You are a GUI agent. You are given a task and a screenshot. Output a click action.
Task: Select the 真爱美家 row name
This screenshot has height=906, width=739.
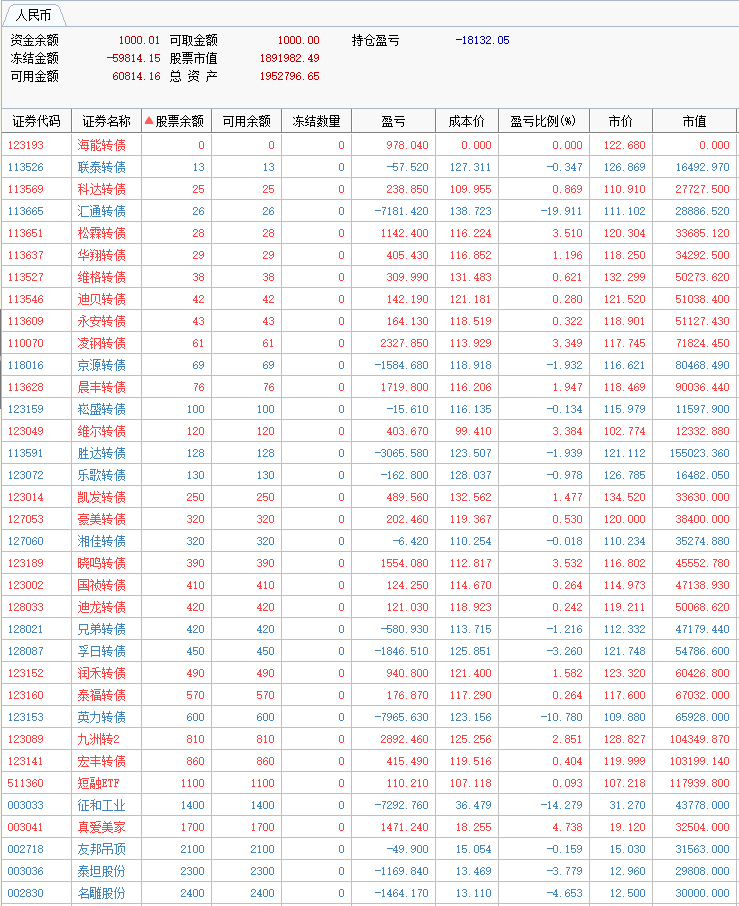pos(102,827)
